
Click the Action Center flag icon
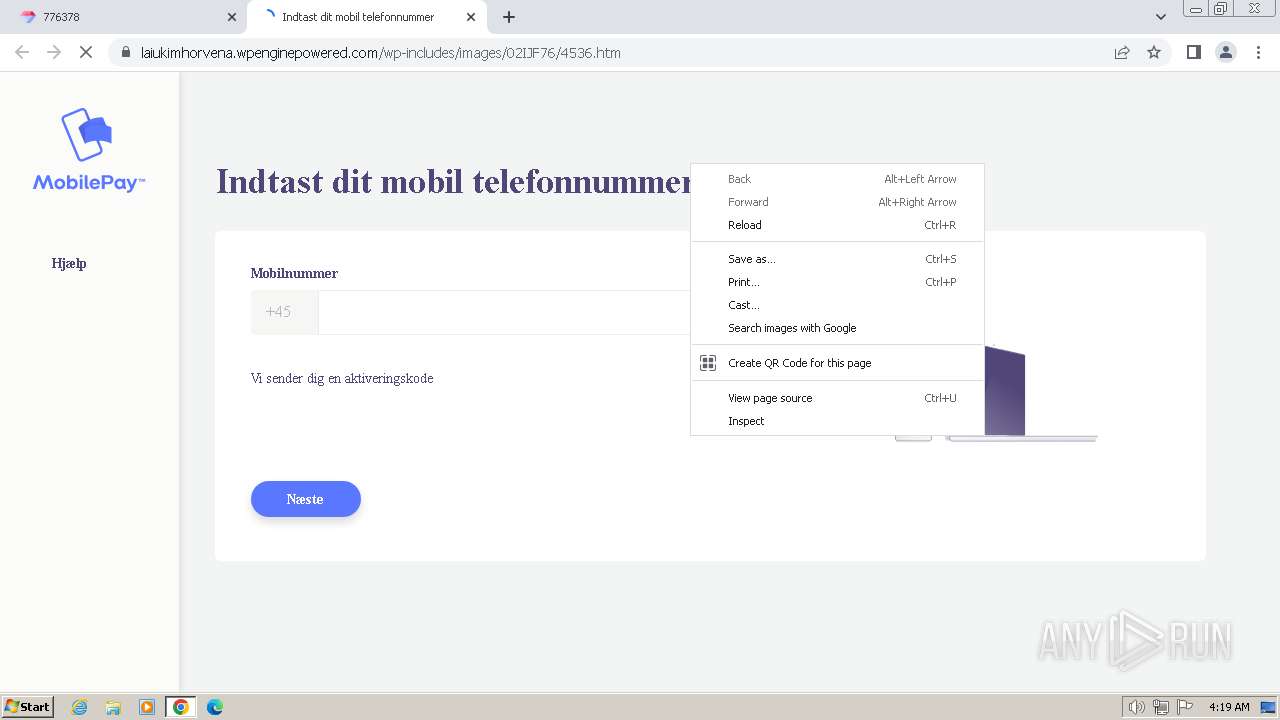coord(1185,707)
